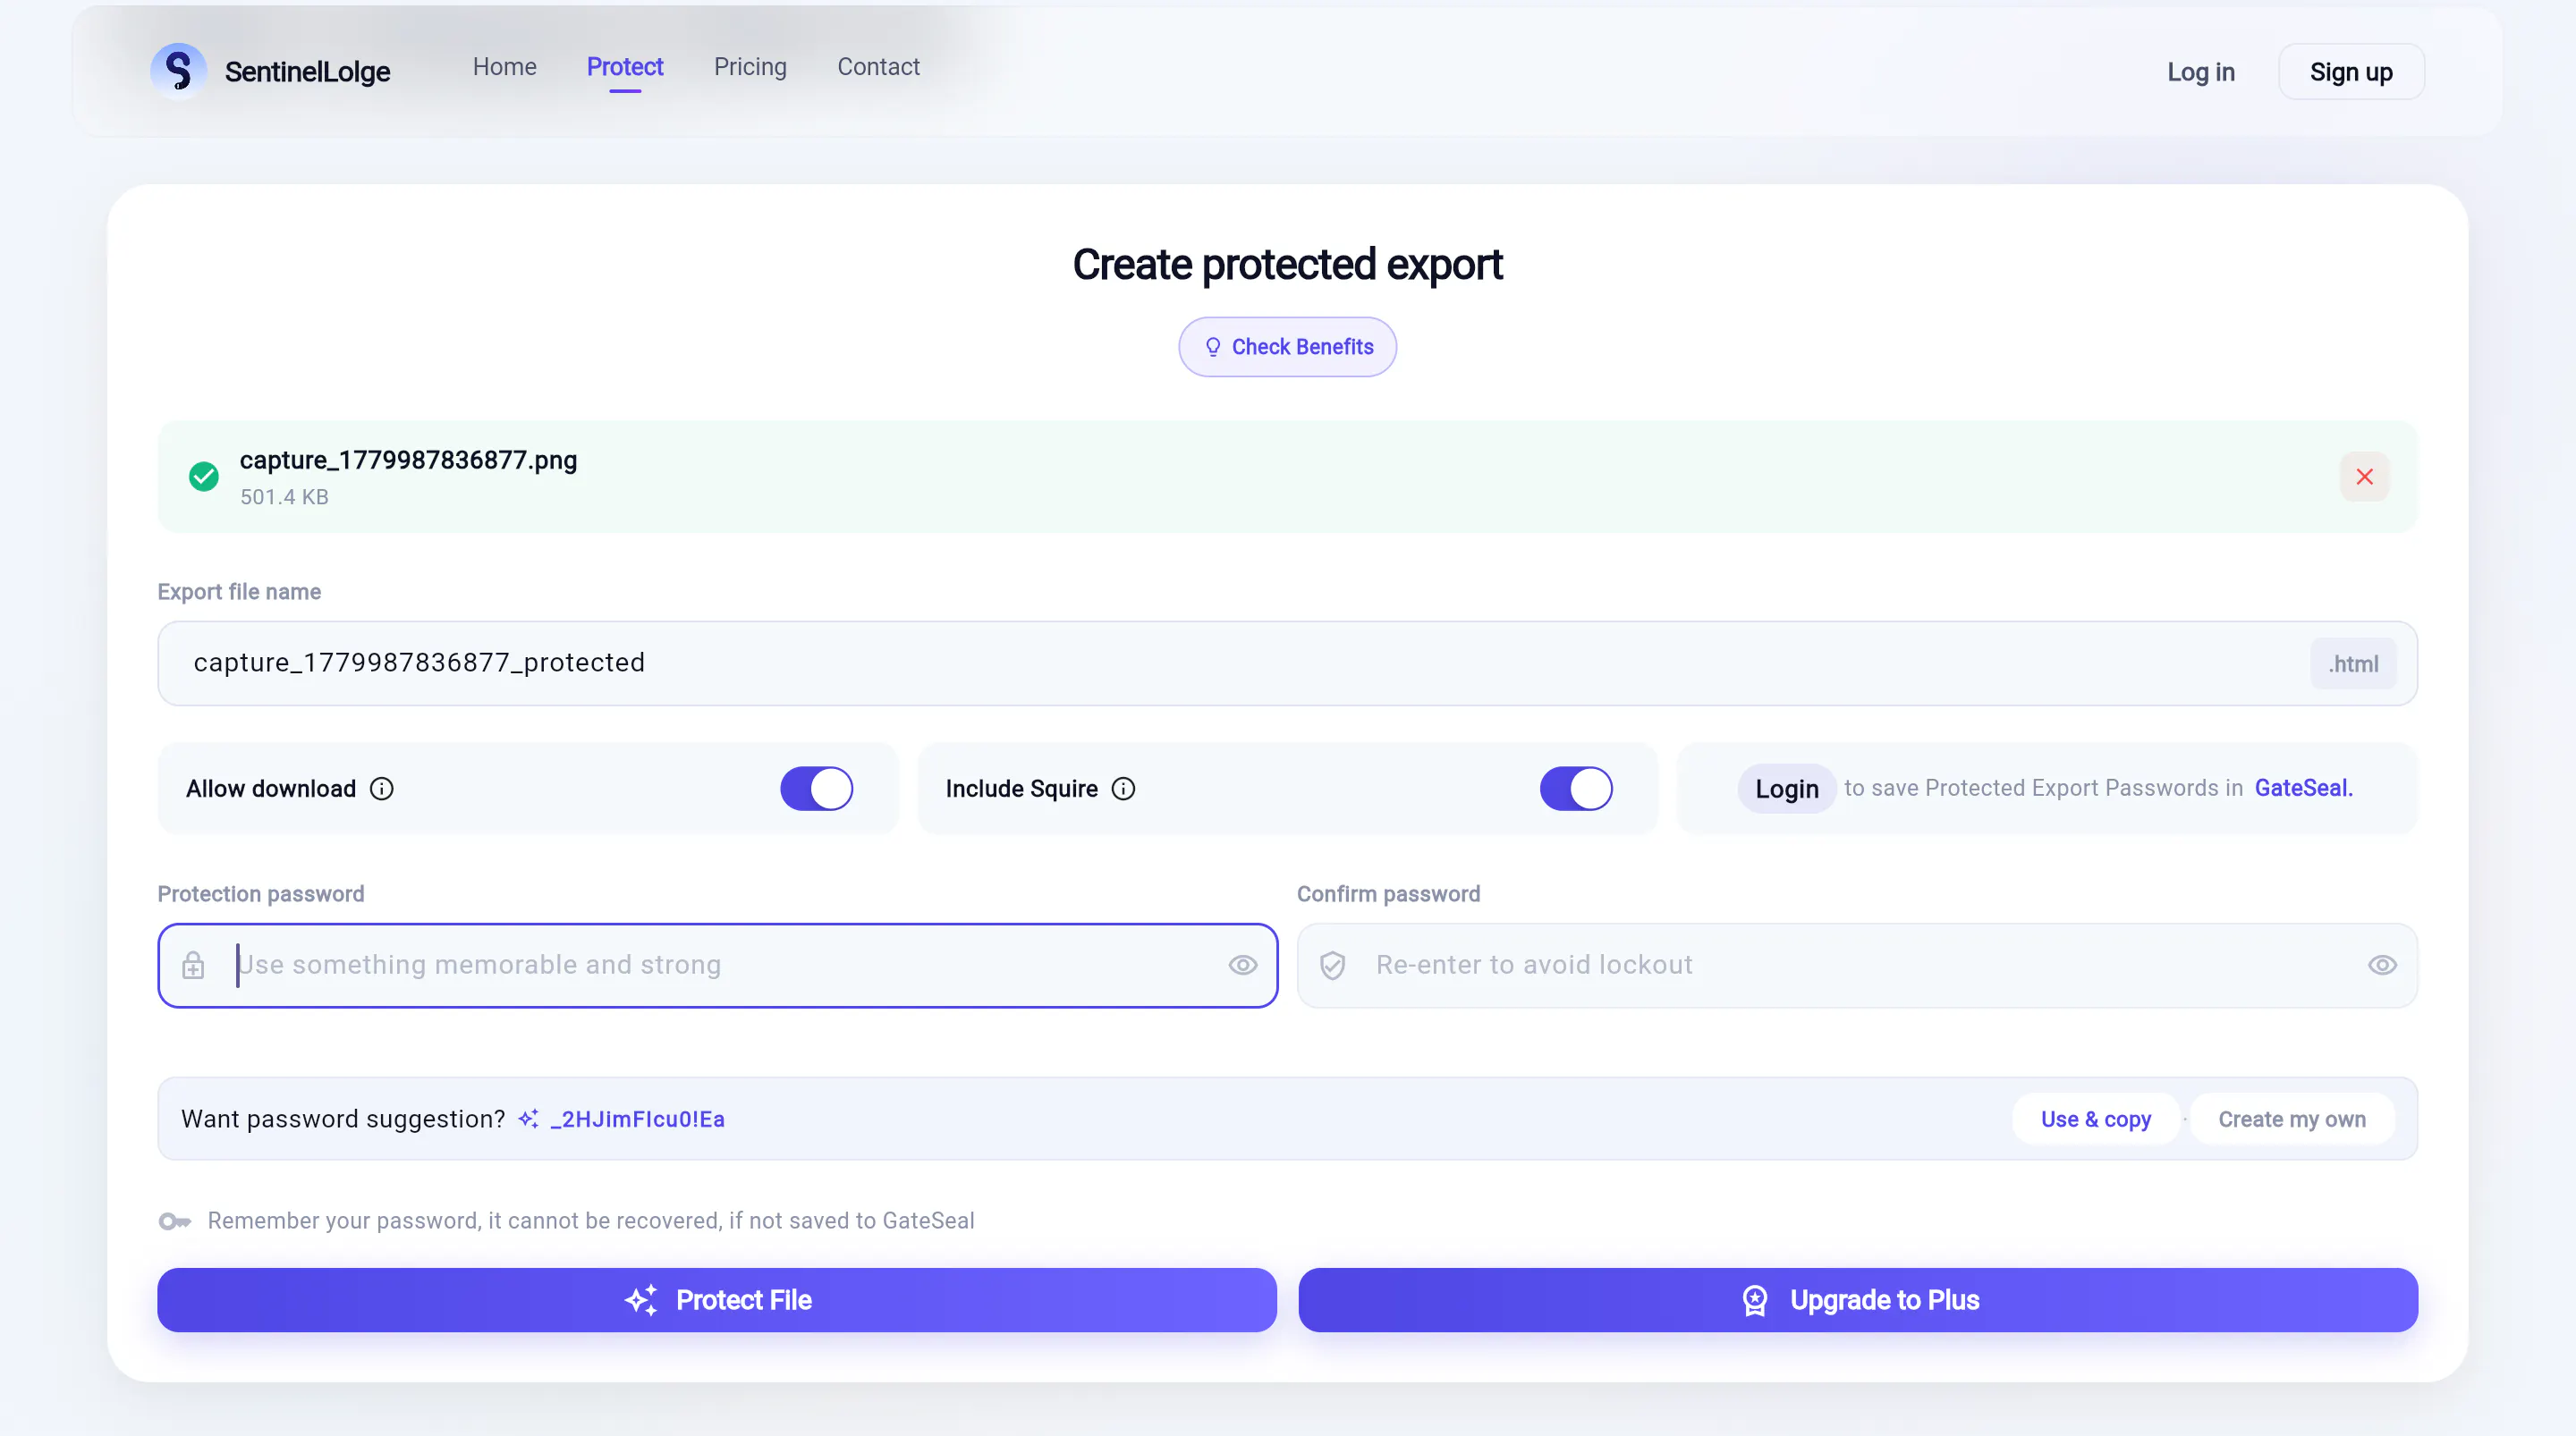Click the shield icon in Confirm password field
Image resolution: width=2576 pixels, height=1436 pixels.
coord(1333,965)
